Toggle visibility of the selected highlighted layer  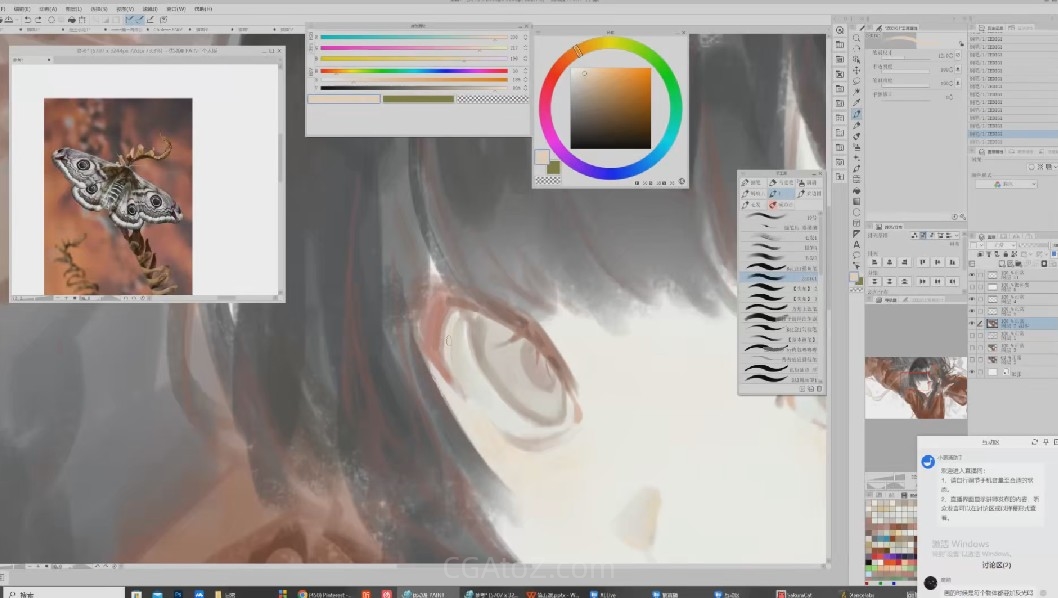(972, 324)
